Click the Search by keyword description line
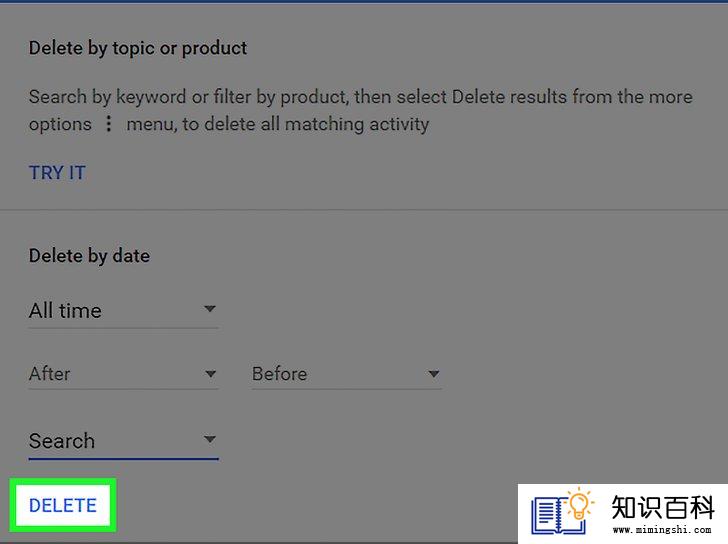 pyautogui.click(x=361, y=97)
